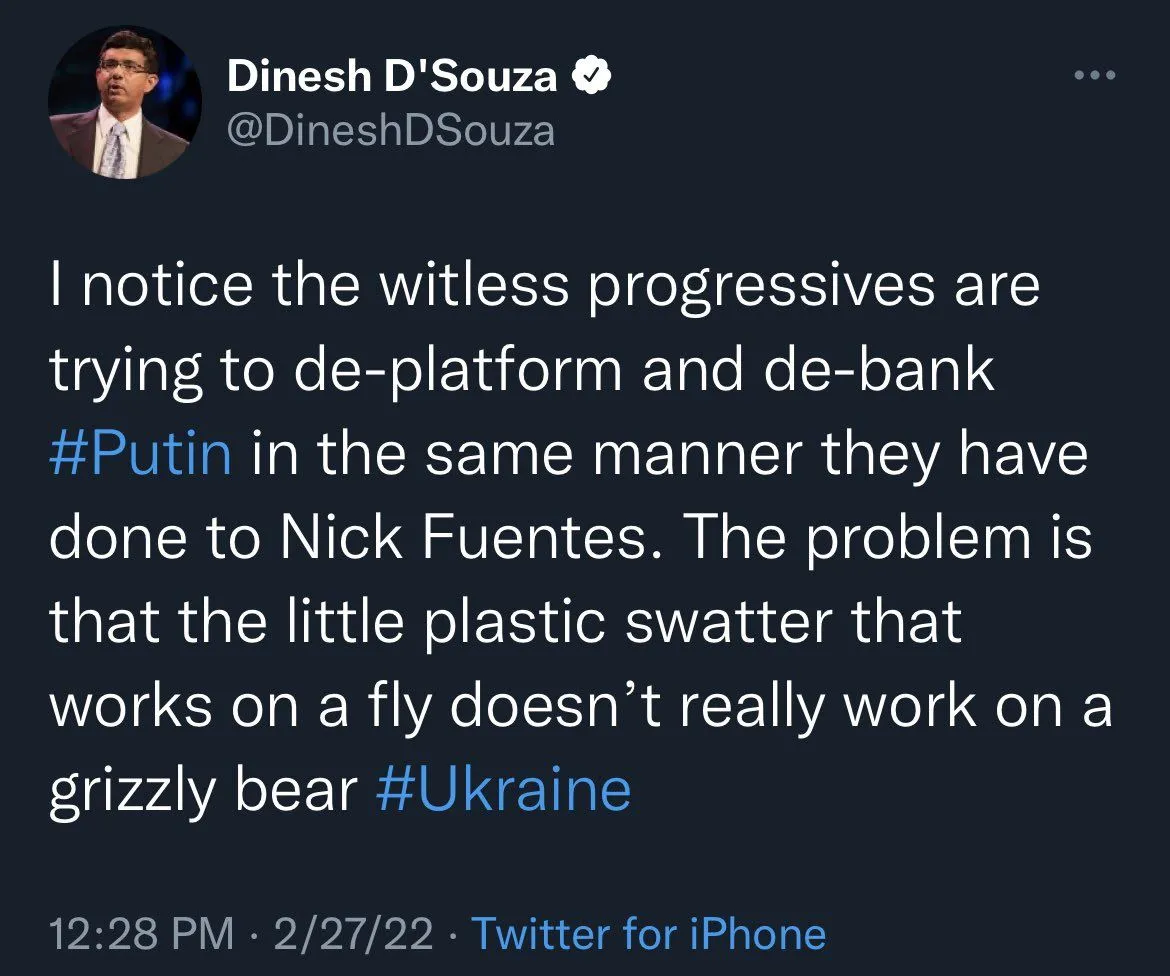Open the #Putin hashtag
The width and height of the screenshot is (1170, 976).
tap(140, 455)
